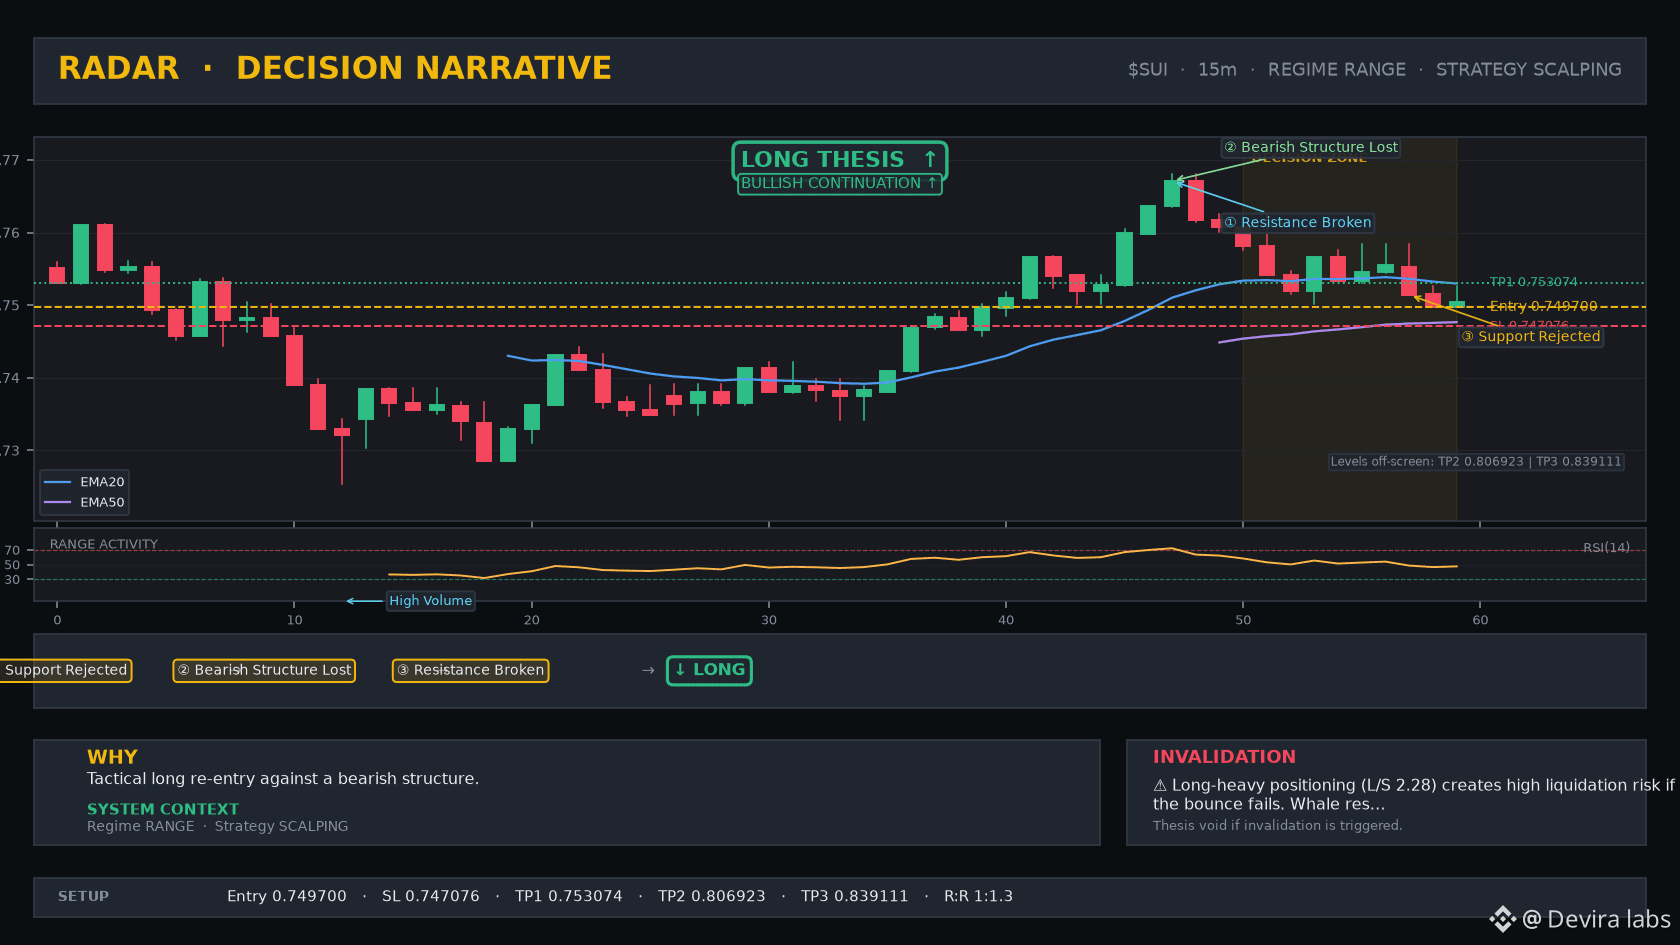This screenshot has width=1680, height=945.
Task: Click the Support Rejected step chip
Action: click(66, 670)
